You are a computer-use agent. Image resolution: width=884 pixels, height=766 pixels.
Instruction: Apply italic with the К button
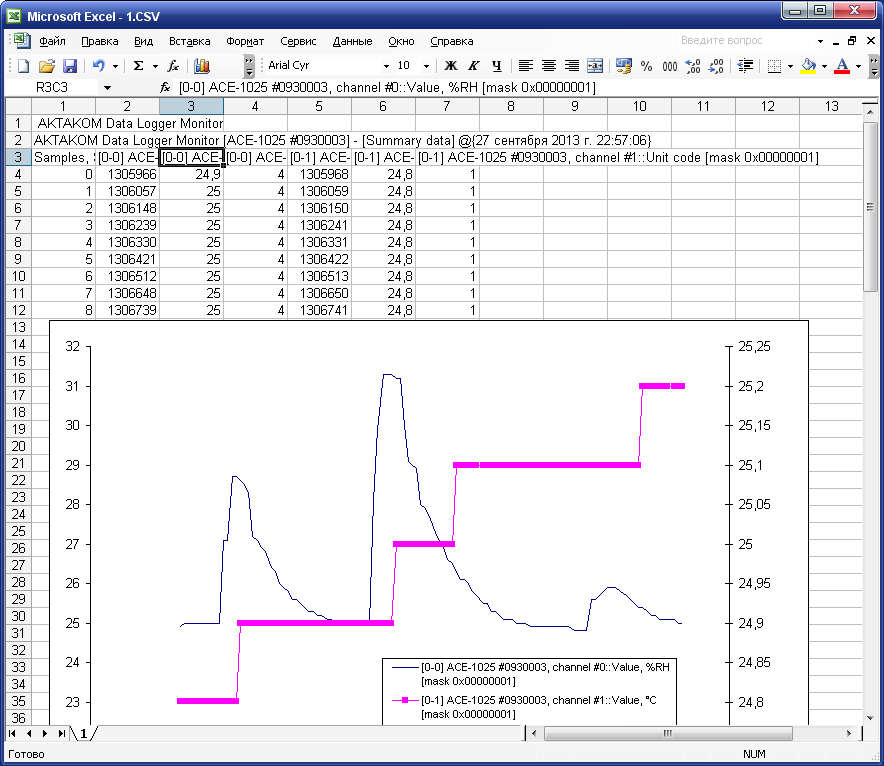pos(474,66)
